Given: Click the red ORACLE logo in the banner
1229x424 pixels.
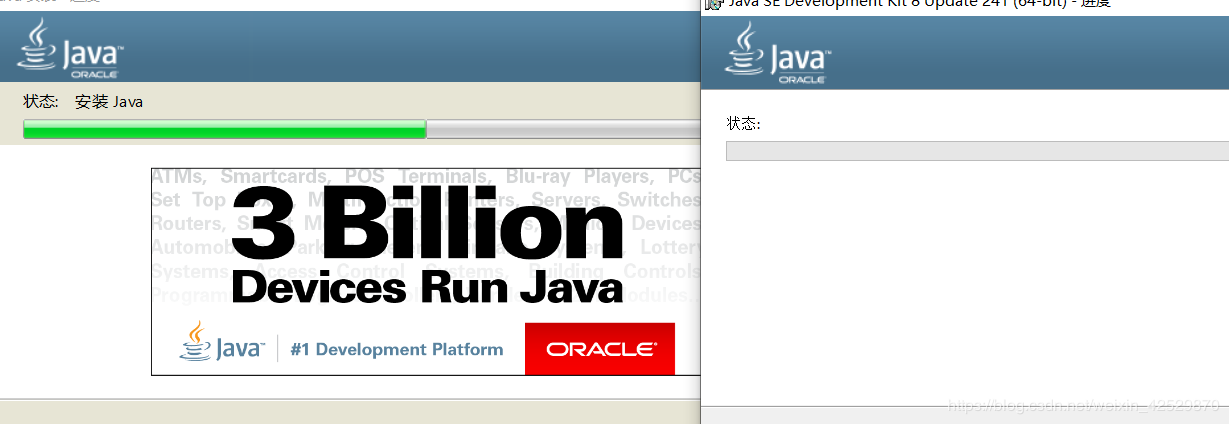Looking at the screenshot, I should pyautogui.click(x=600, y=349).
